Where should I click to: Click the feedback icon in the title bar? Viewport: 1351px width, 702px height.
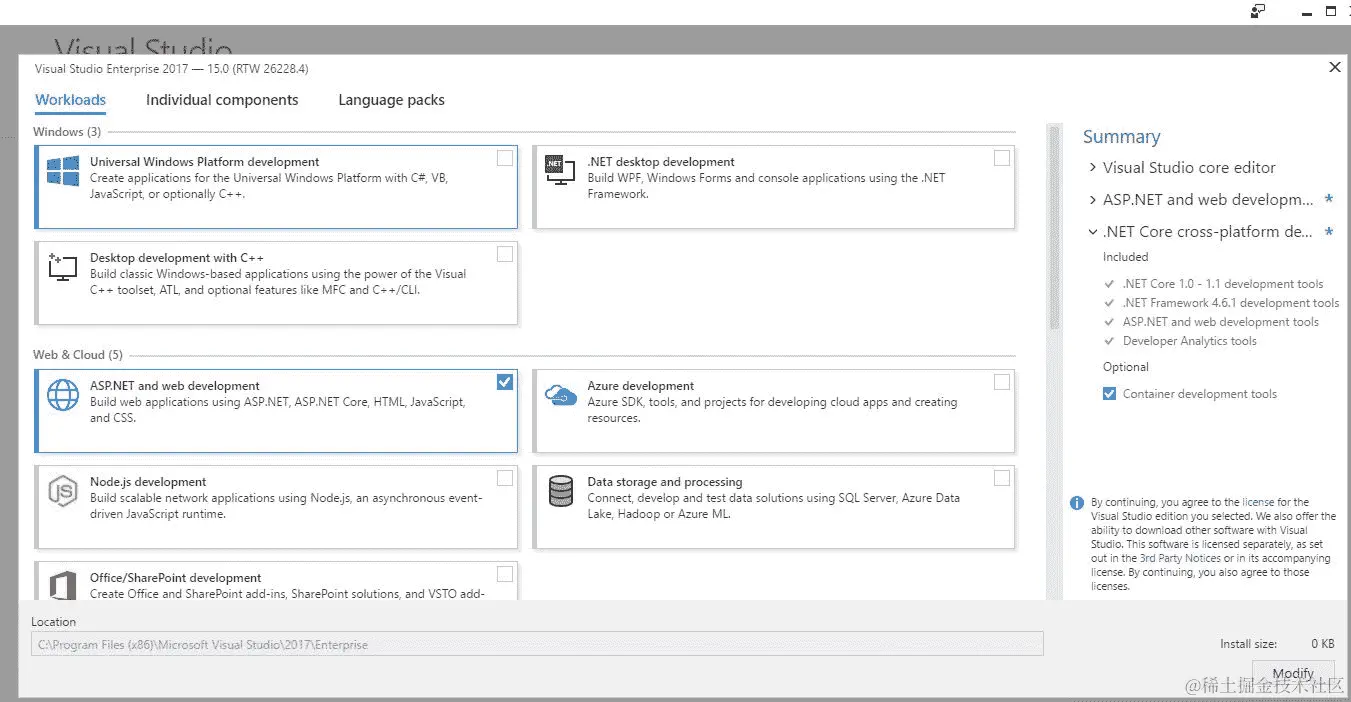click(x=1258, y=11)
